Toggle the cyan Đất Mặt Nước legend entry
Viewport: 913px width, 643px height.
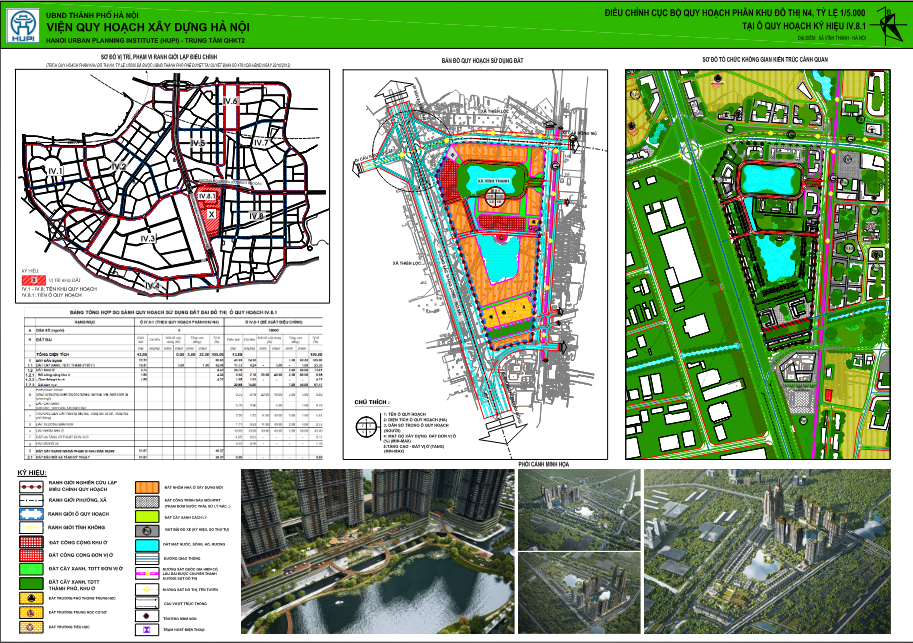(147, 545)
